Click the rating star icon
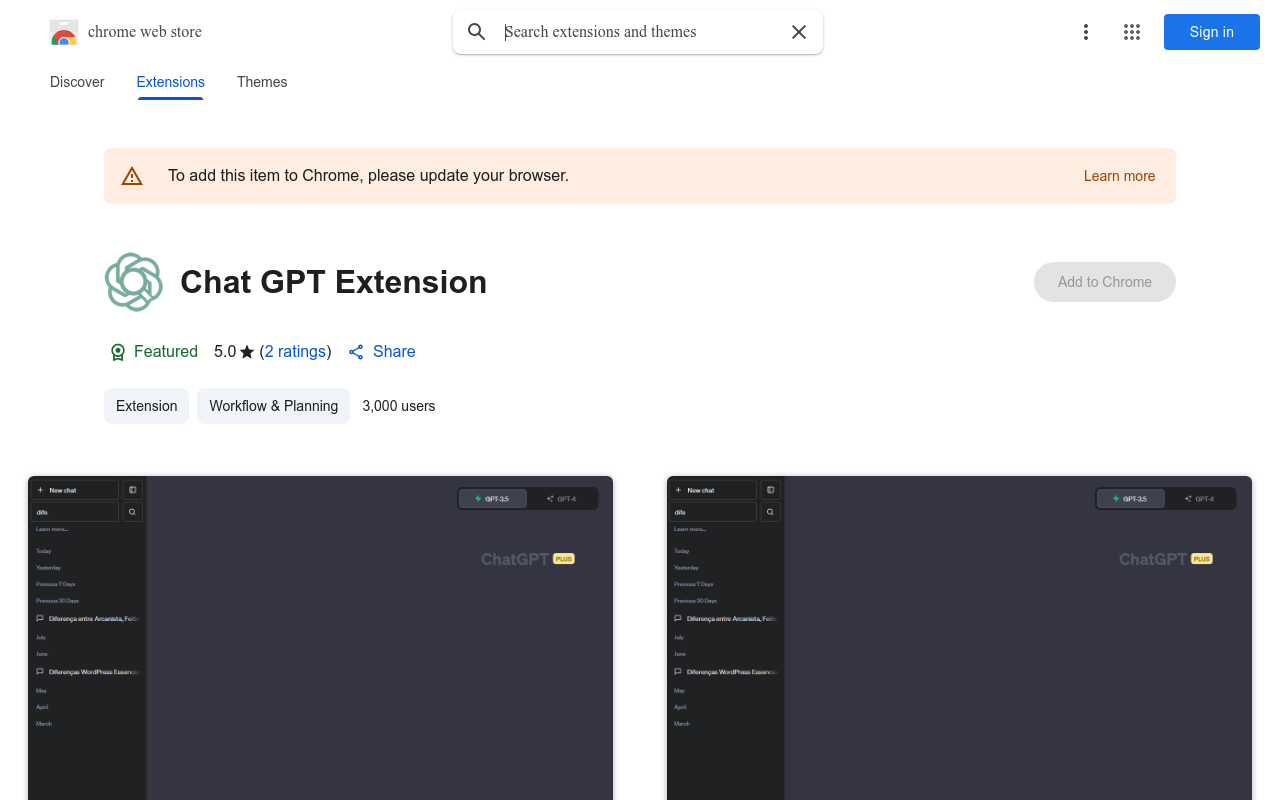 point(247,352)
